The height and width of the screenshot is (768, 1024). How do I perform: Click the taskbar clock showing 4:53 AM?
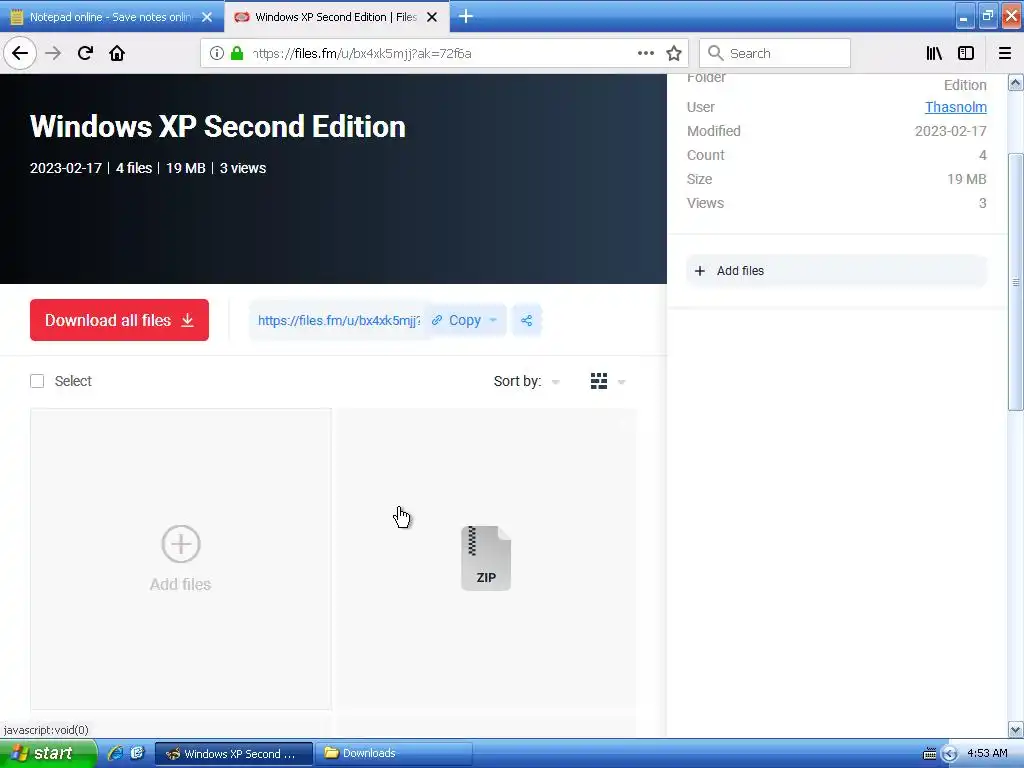(987, 753)
